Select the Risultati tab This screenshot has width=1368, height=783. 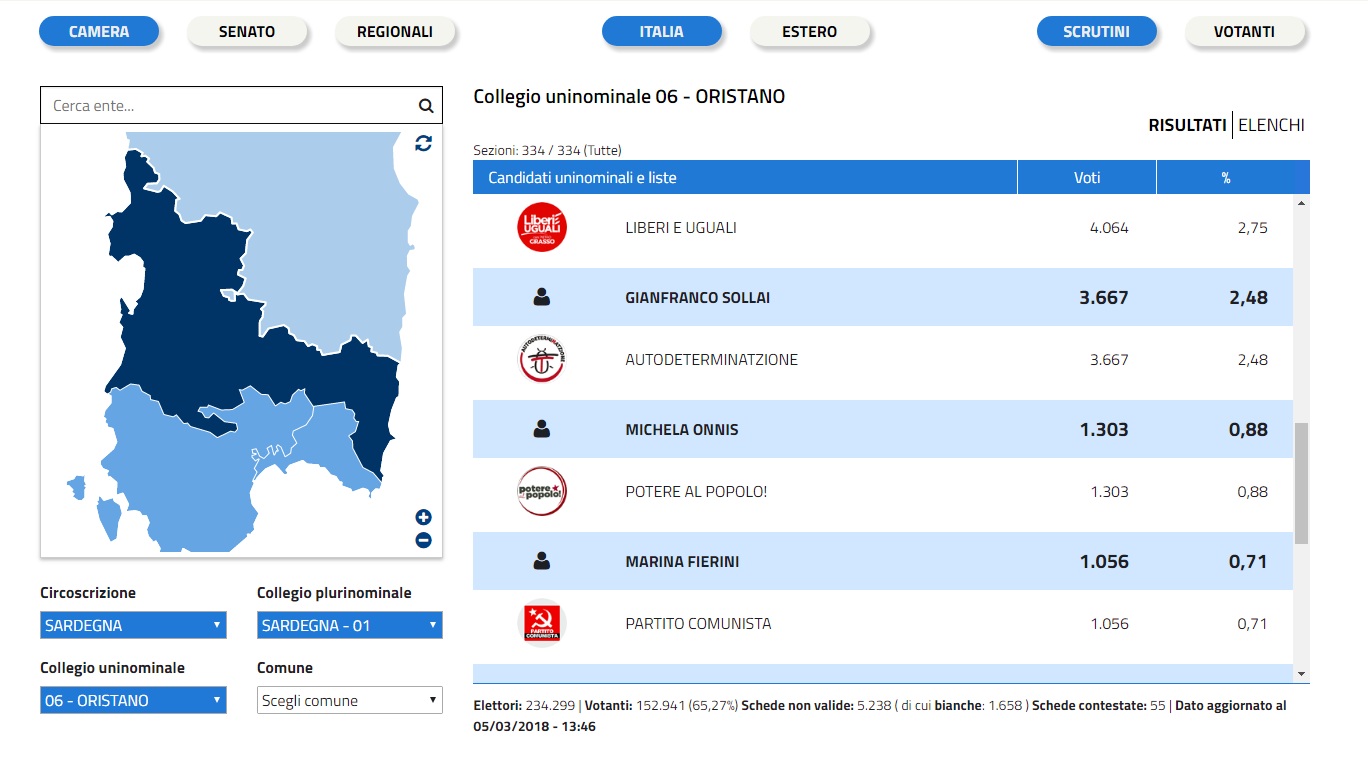[x=1187, y=125]
